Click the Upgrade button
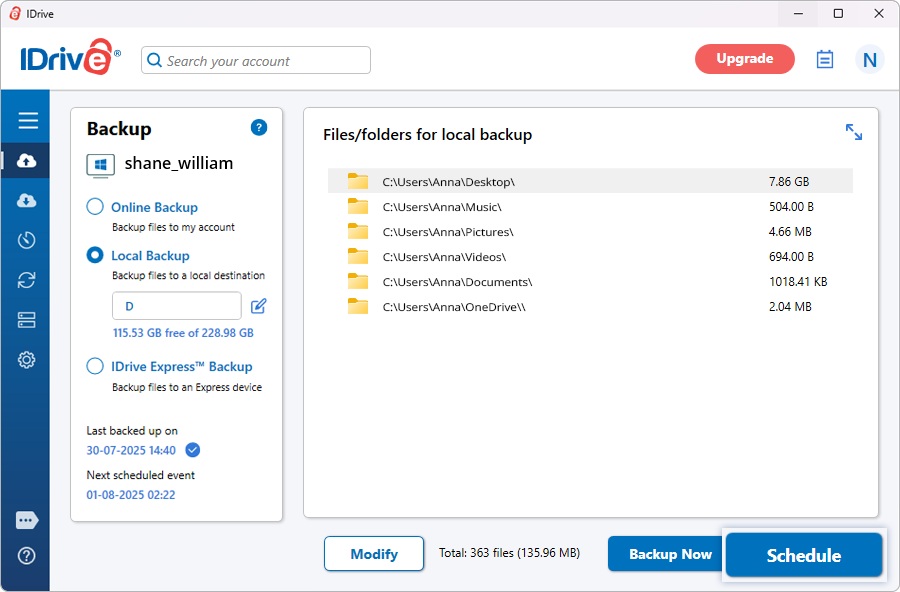This screenshot has height=592, width=900. (744, 59)
